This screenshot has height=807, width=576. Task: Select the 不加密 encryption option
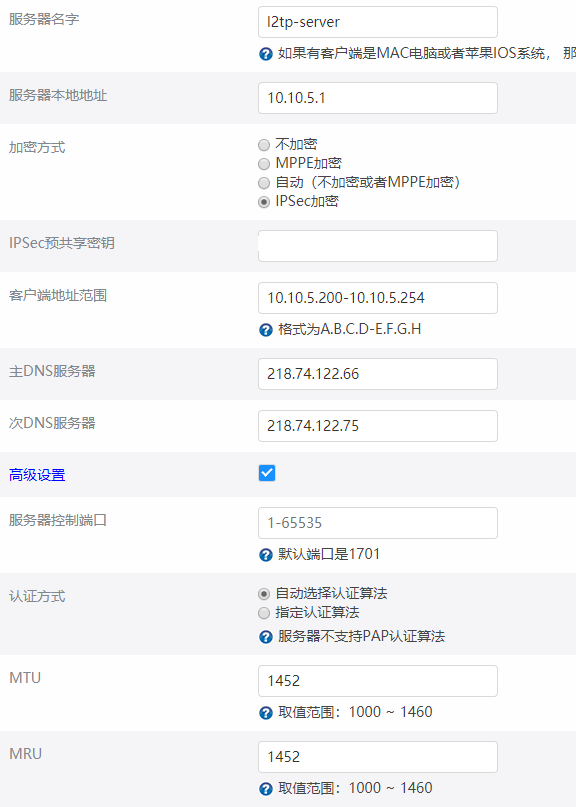[264, 145]
